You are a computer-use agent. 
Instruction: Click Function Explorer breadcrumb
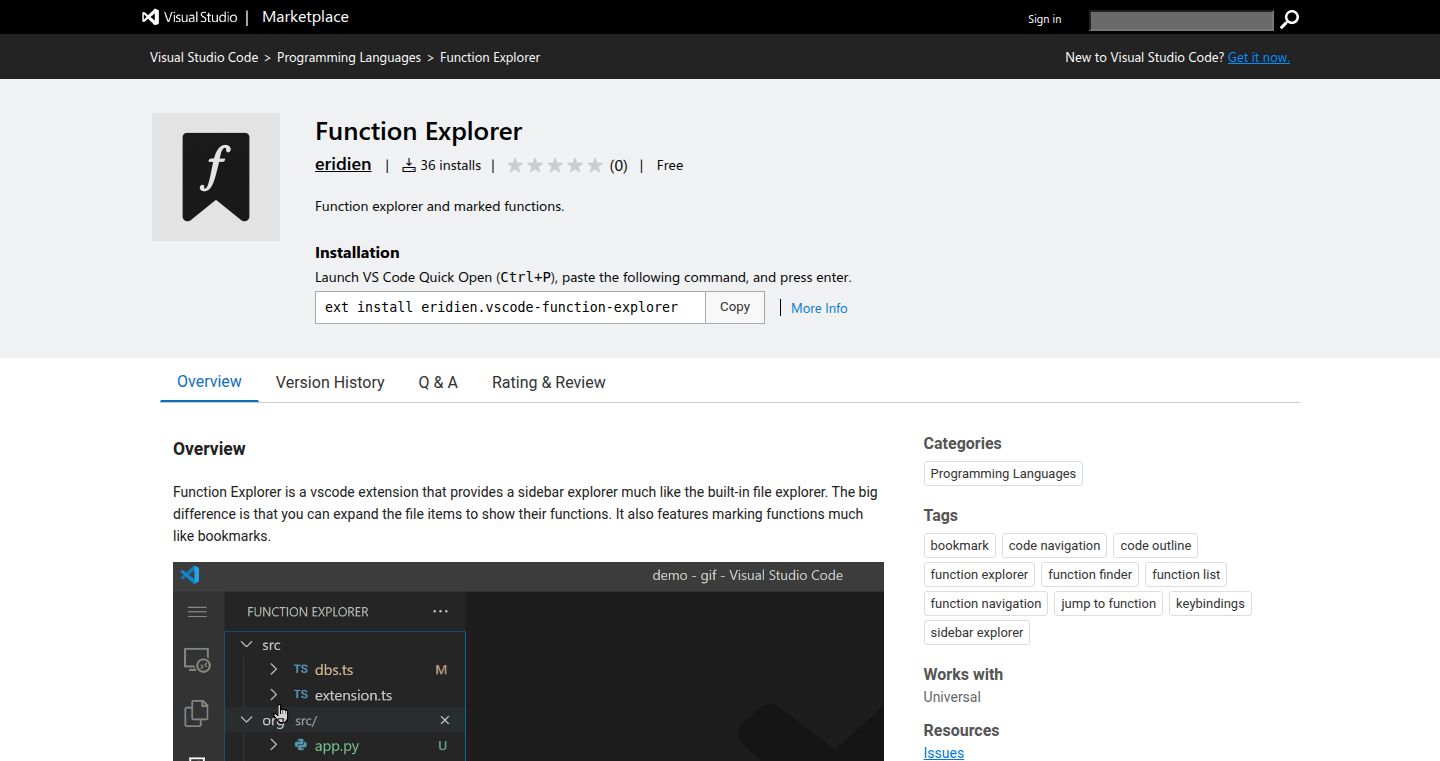click(x=490, y=57)
